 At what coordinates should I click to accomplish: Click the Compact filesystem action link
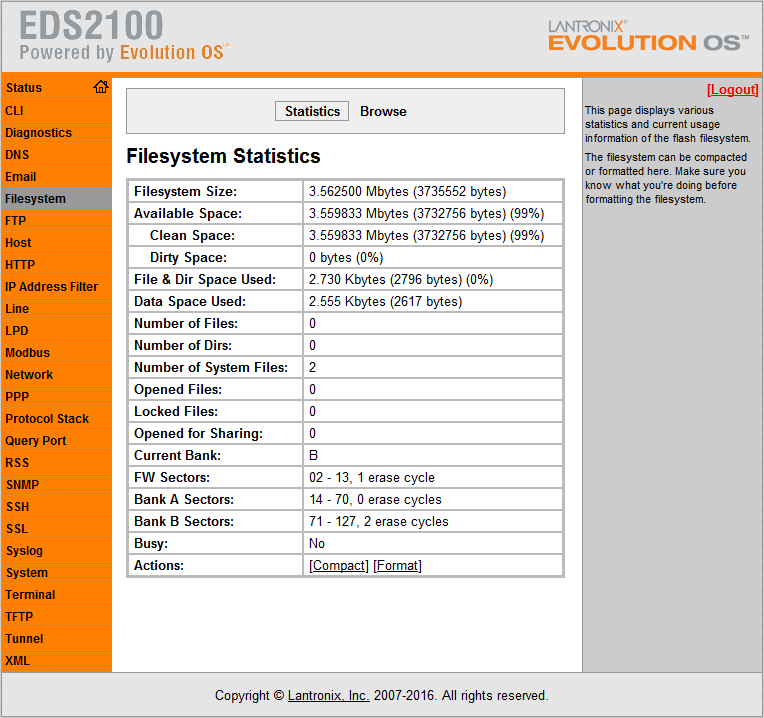[x=339, y=566]
